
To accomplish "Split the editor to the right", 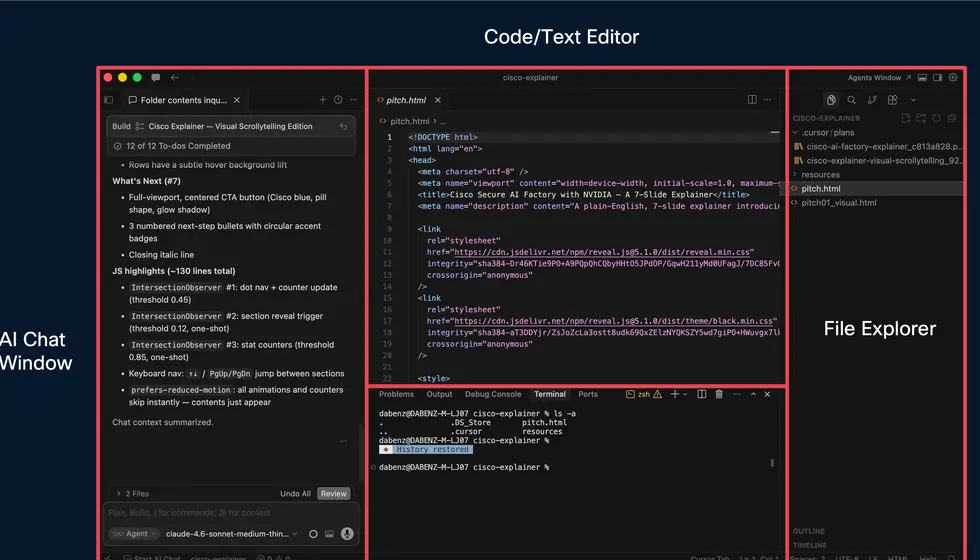I will pyautogui.click(x=752, y=99).
